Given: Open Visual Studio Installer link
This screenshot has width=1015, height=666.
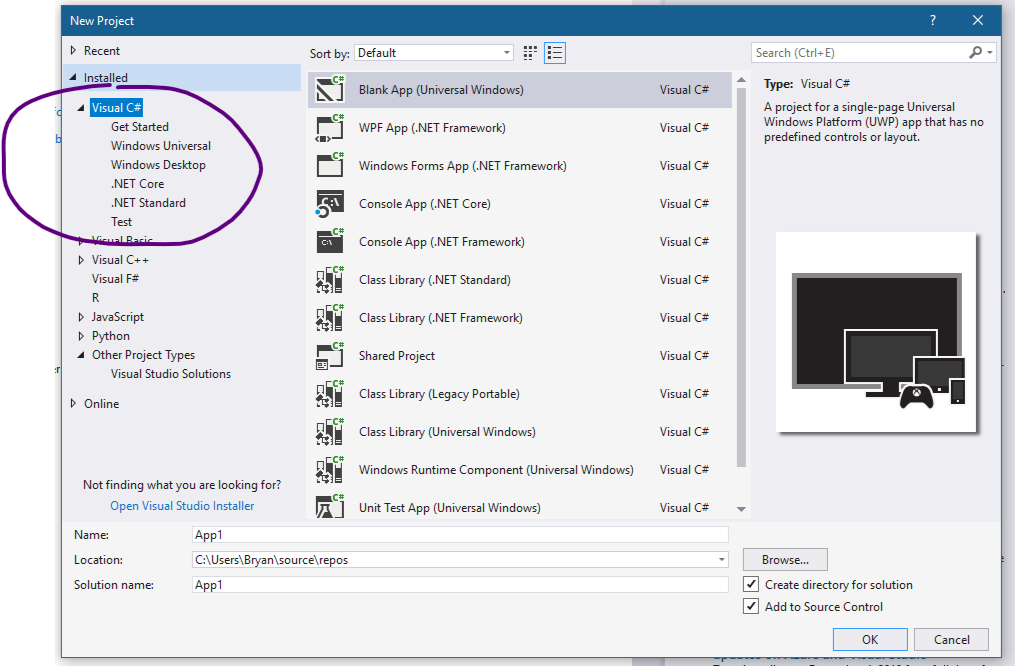Looking at the screenshot, I should coord(181,505).
